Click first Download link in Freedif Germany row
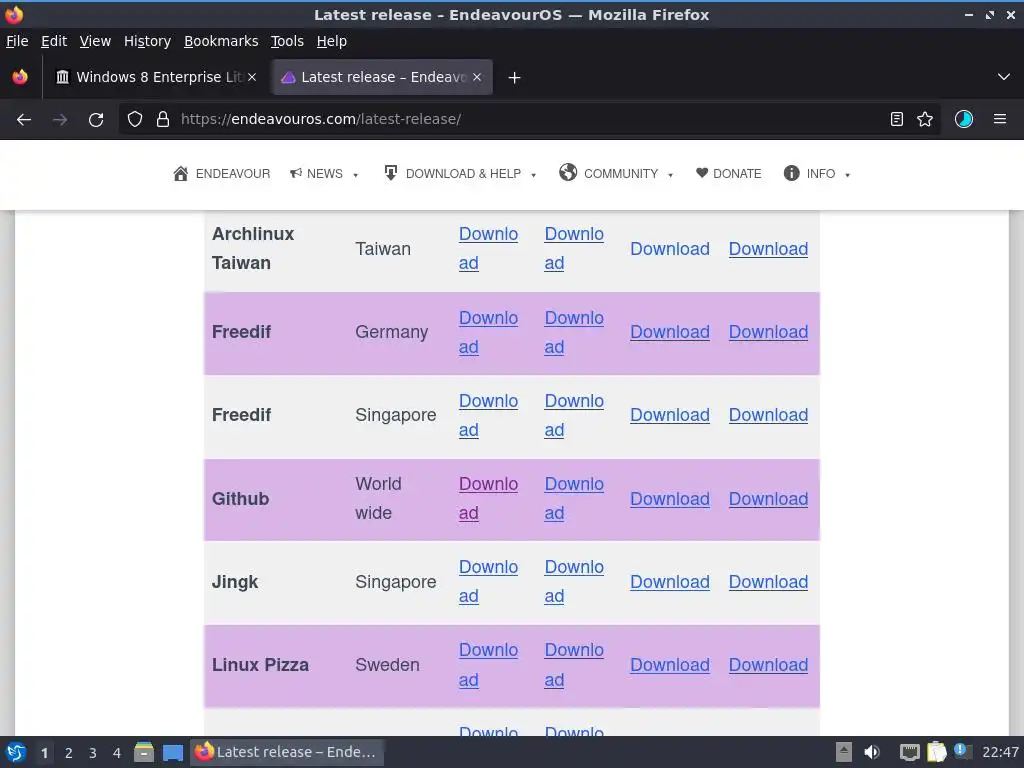This screenshot has width=1024, height=768. click(488, 332)
